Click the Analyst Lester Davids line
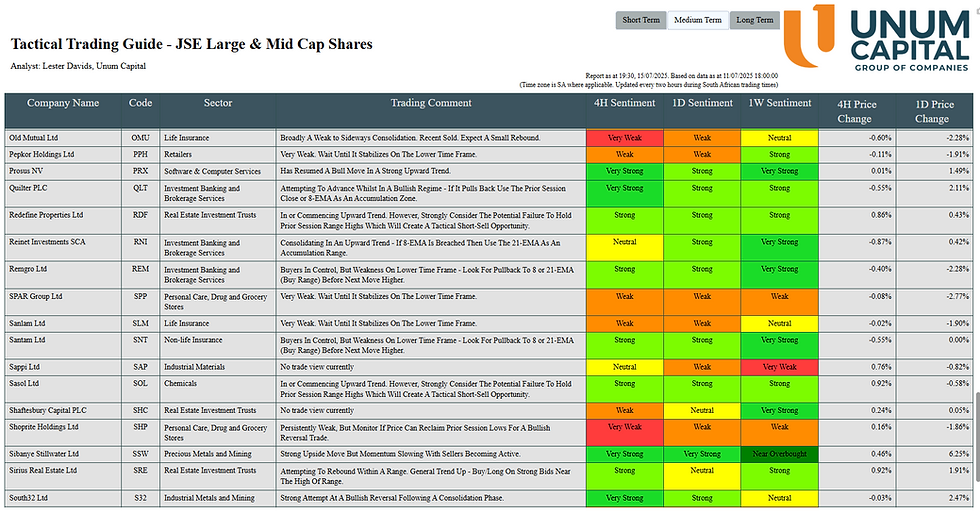 pos(78,66)
